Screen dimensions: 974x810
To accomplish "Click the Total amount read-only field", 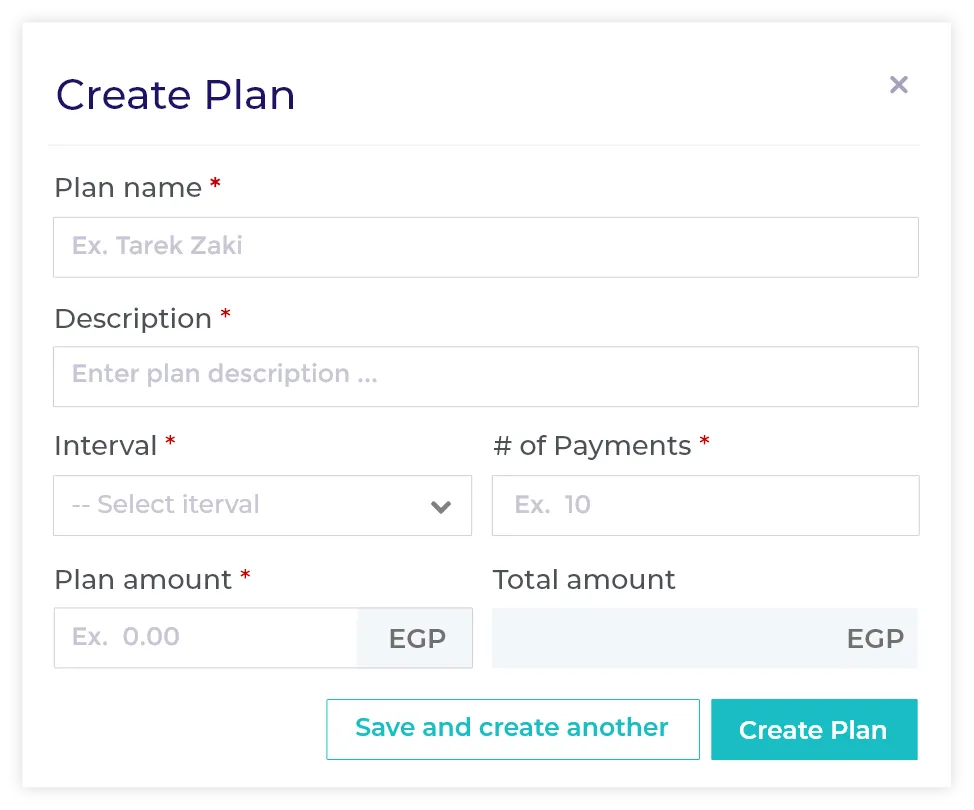I will coord(660,638).
